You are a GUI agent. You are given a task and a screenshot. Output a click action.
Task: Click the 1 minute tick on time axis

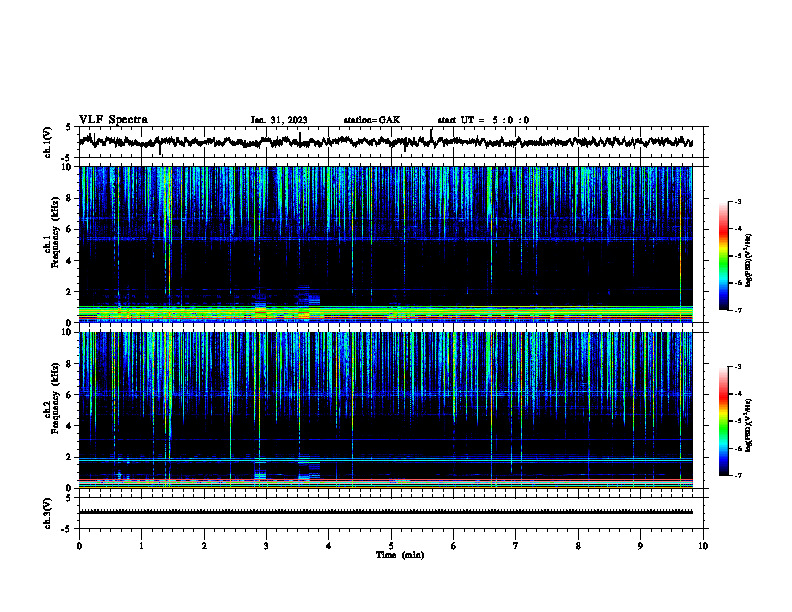pos(141,546)
